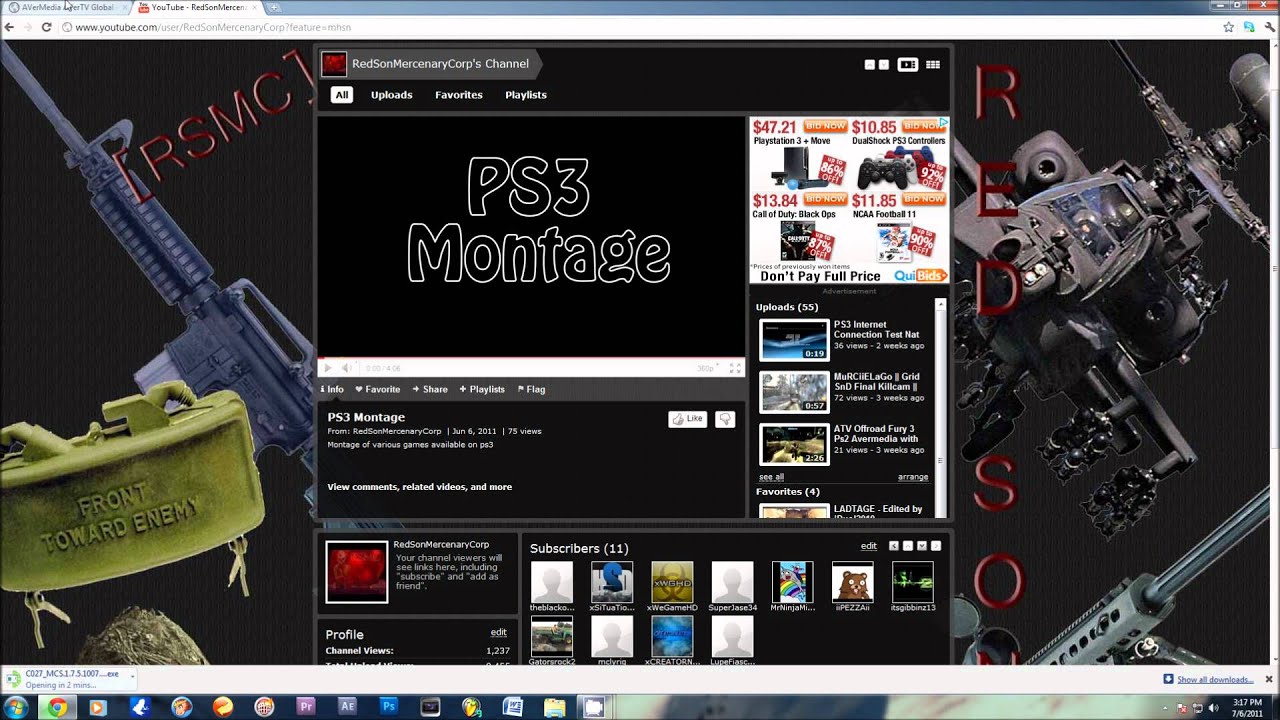Open subscriber xWeGameHD avatar

coord(672,582)
